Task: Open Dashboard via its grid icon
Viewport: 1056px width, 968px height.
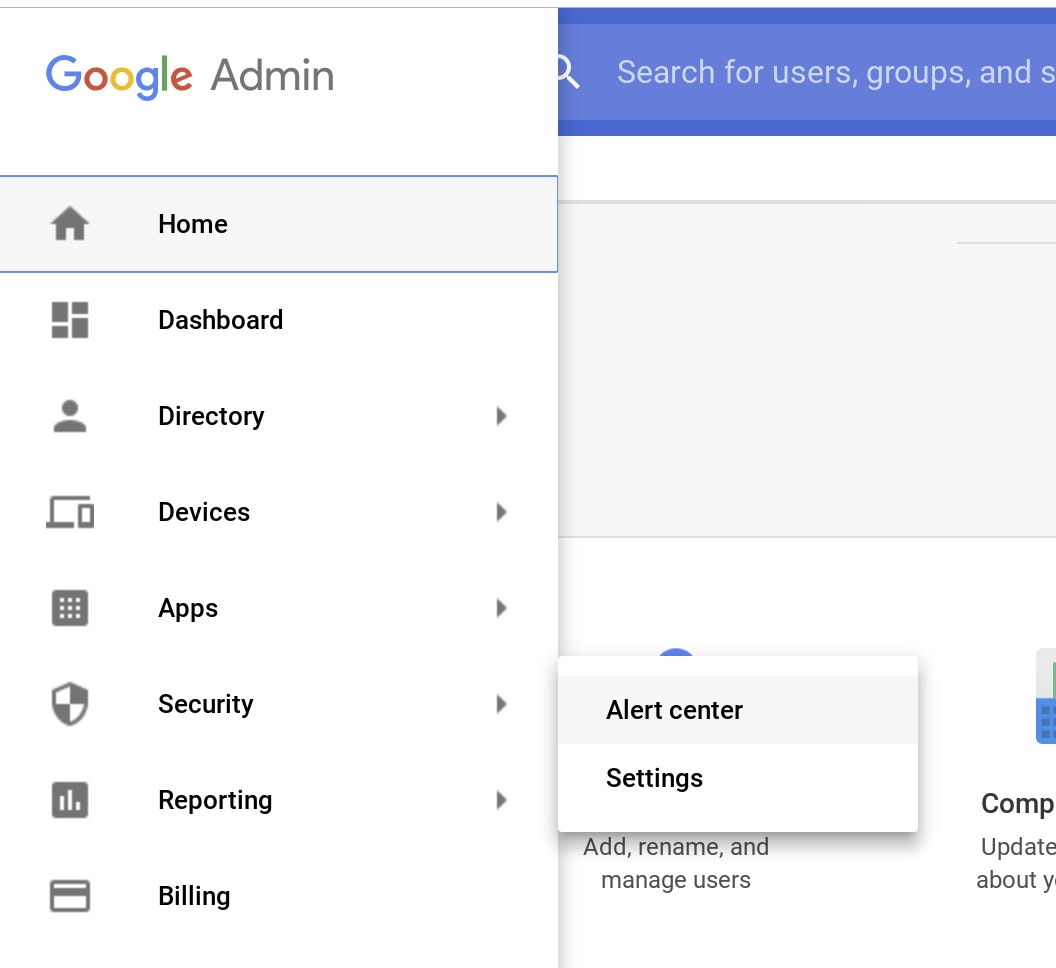Action: pos(70,320)
